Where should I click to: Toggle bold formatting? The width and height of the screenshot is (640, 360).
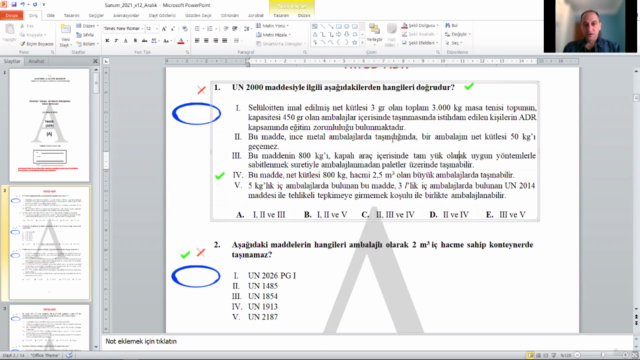(x=107, y=41)
